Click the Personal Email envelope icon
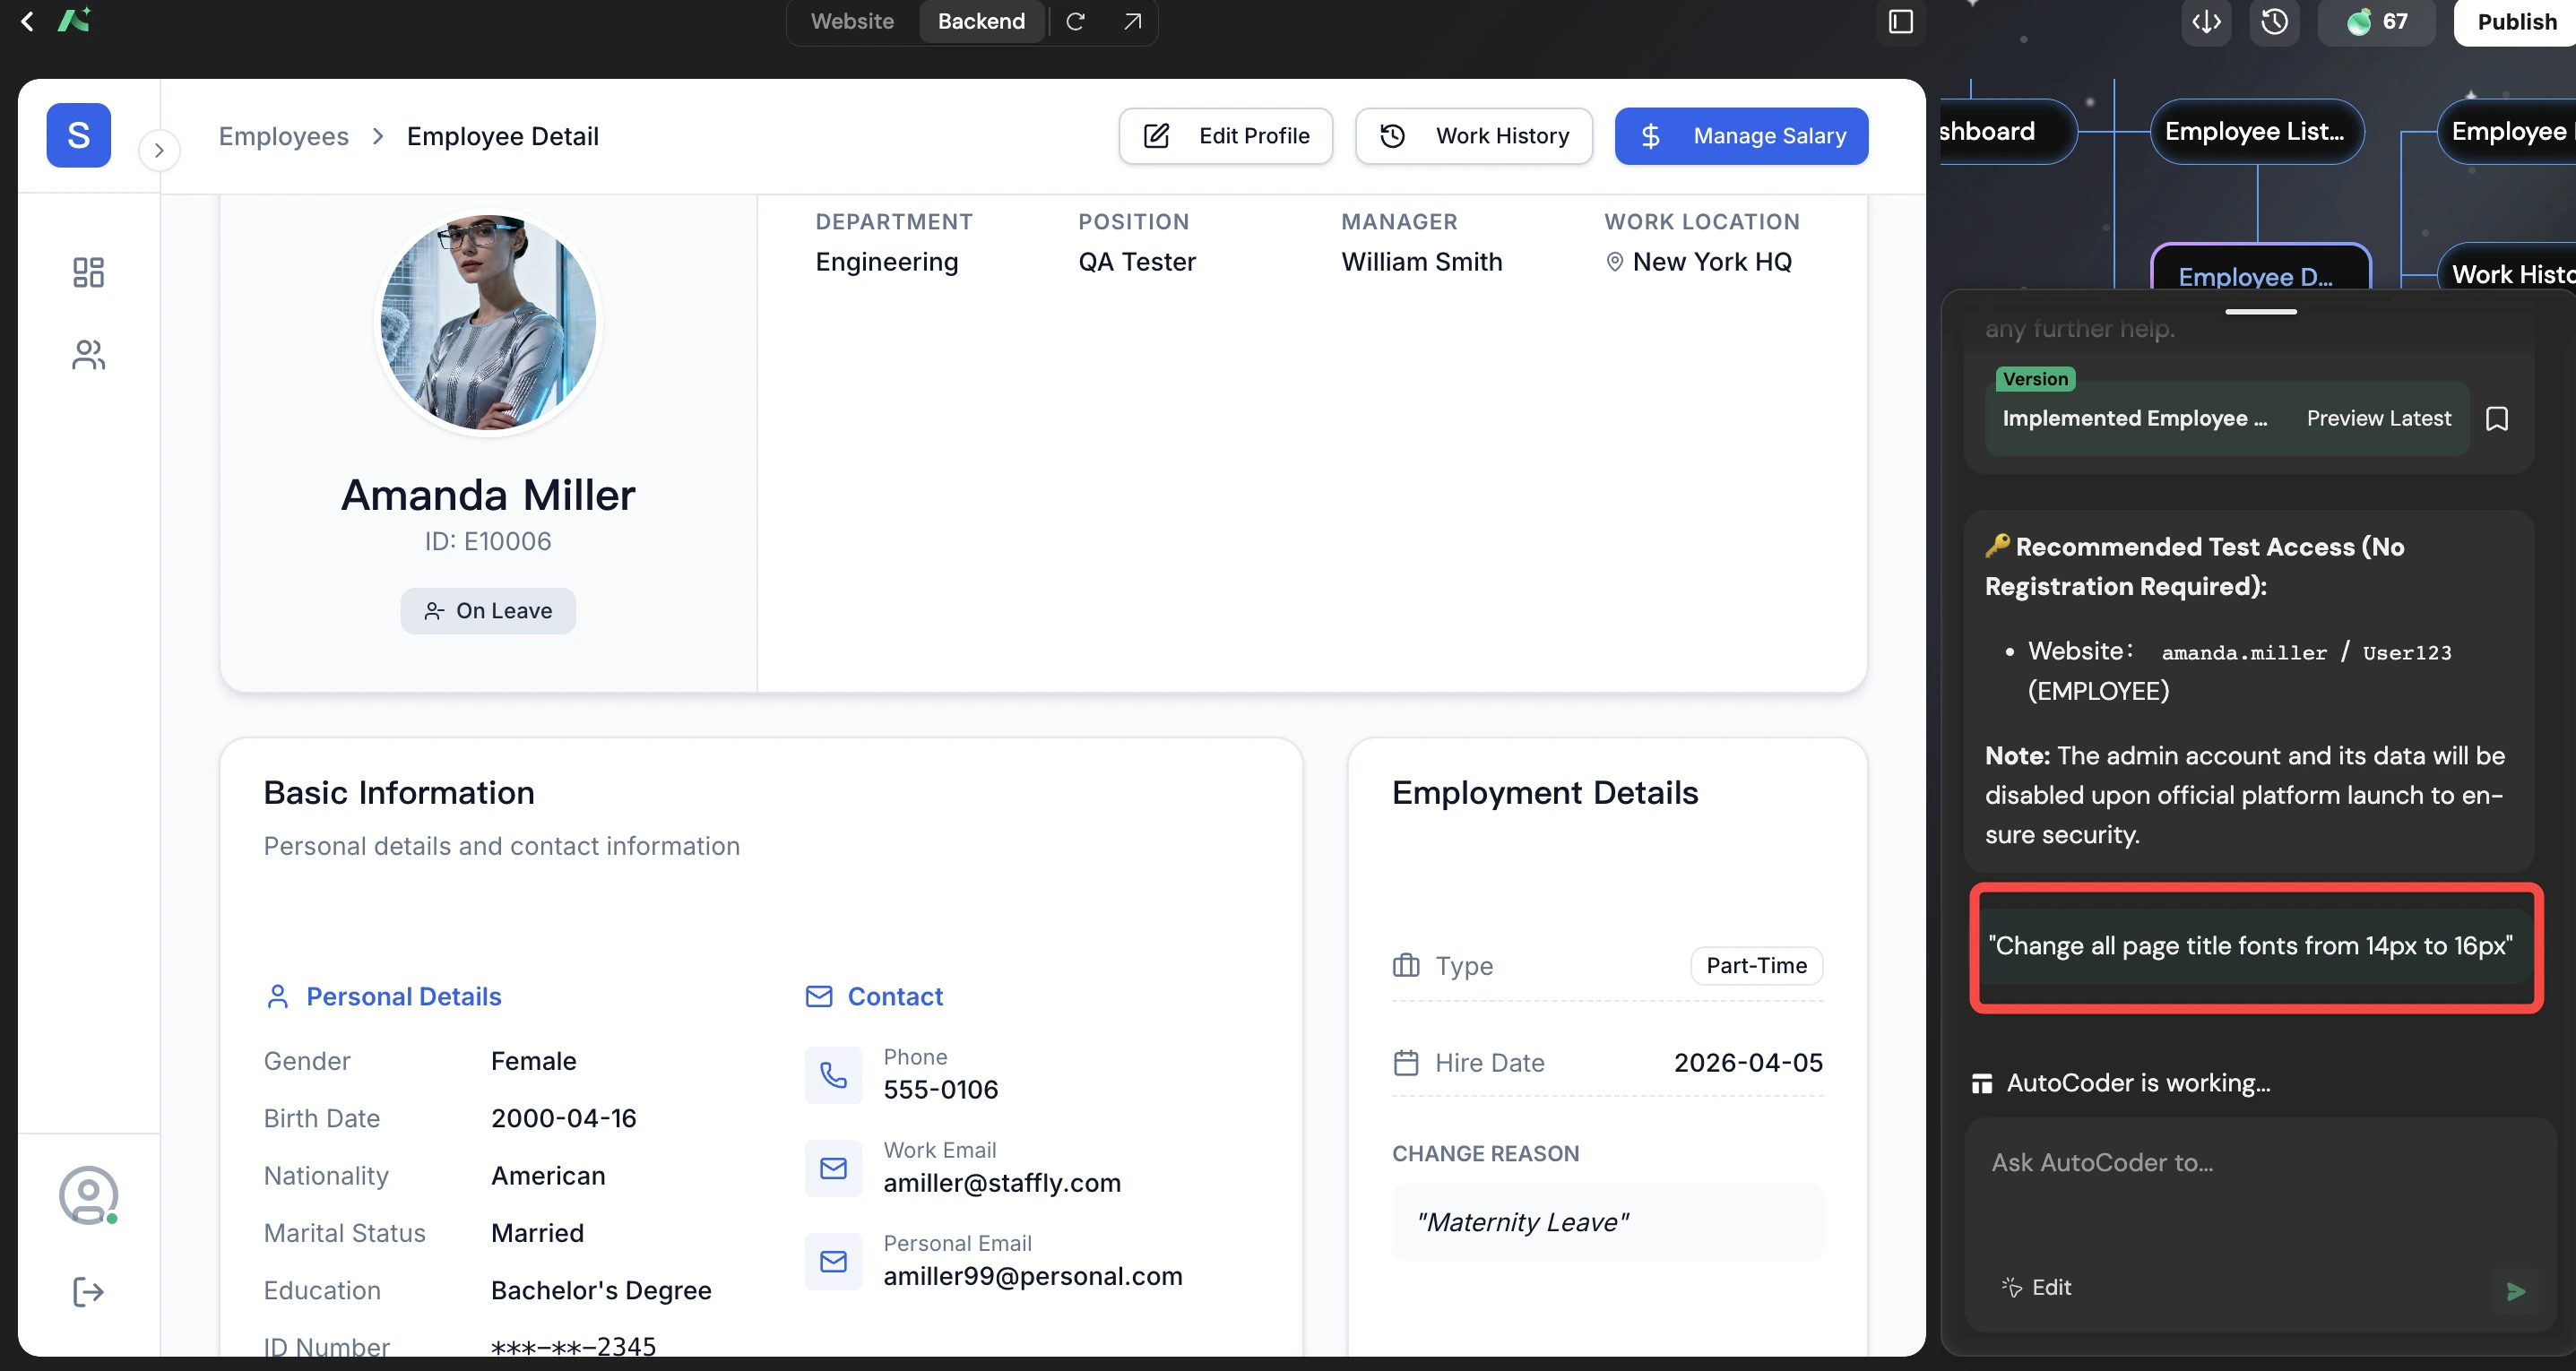This screenshot has width=2576, height=1371. tap(833, 1261)
